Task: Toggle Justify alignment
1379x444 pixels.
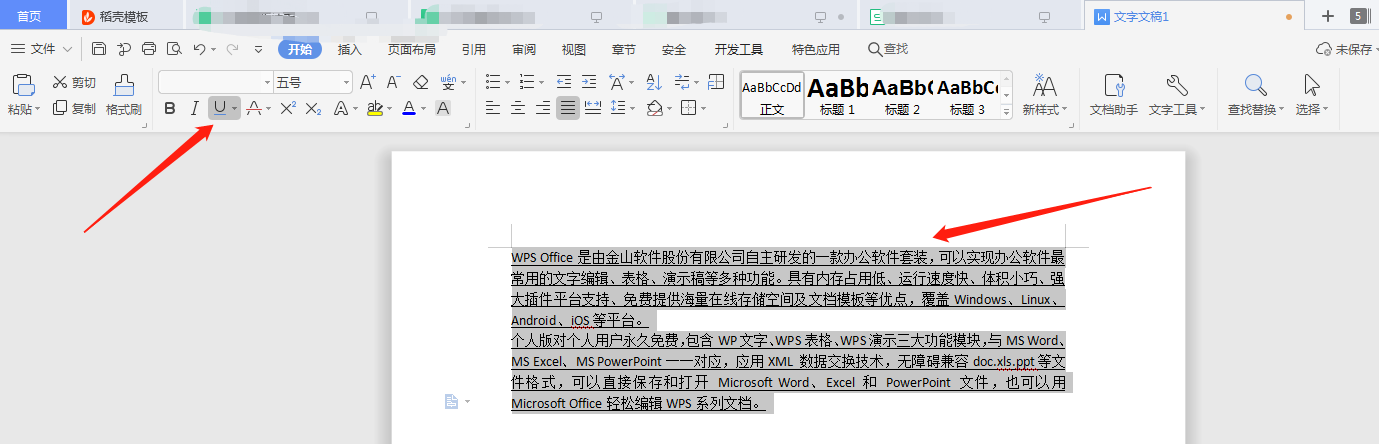Action: 568,108
